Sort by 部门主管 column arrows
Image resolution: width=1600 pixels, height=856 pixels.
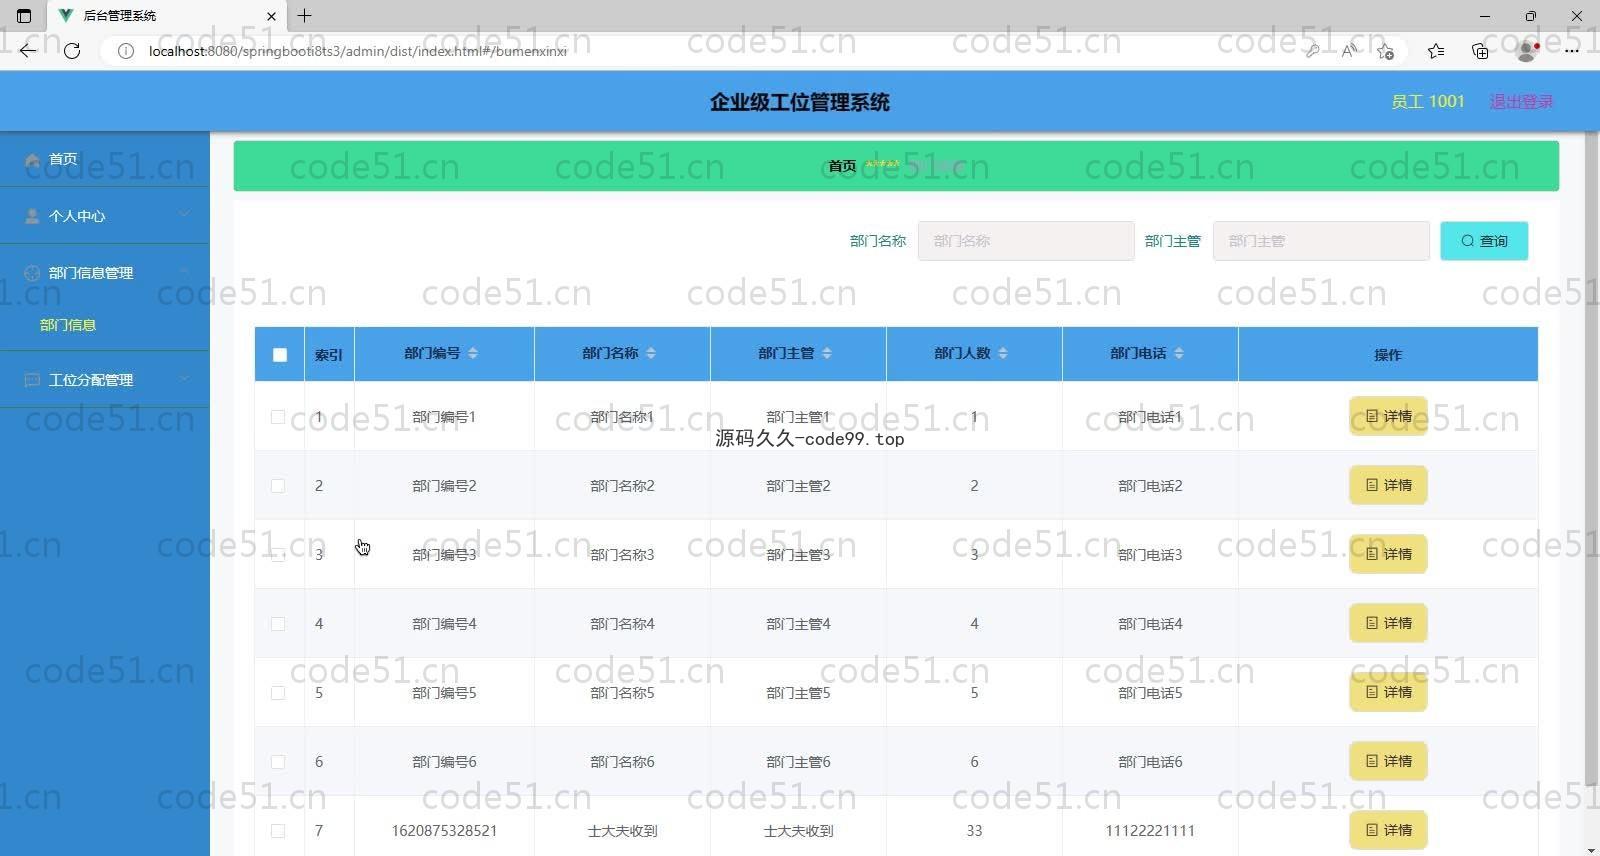[x=827, y=353]
